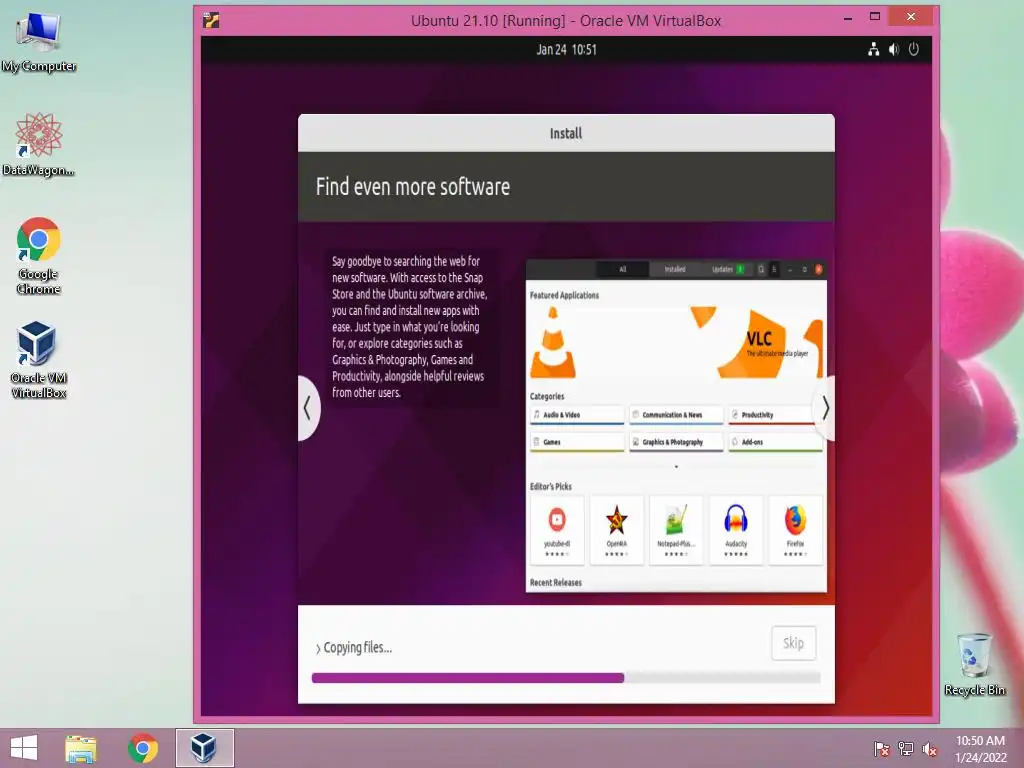
Task: Open the Recycle Bin
Action: (x=974, y=664)
